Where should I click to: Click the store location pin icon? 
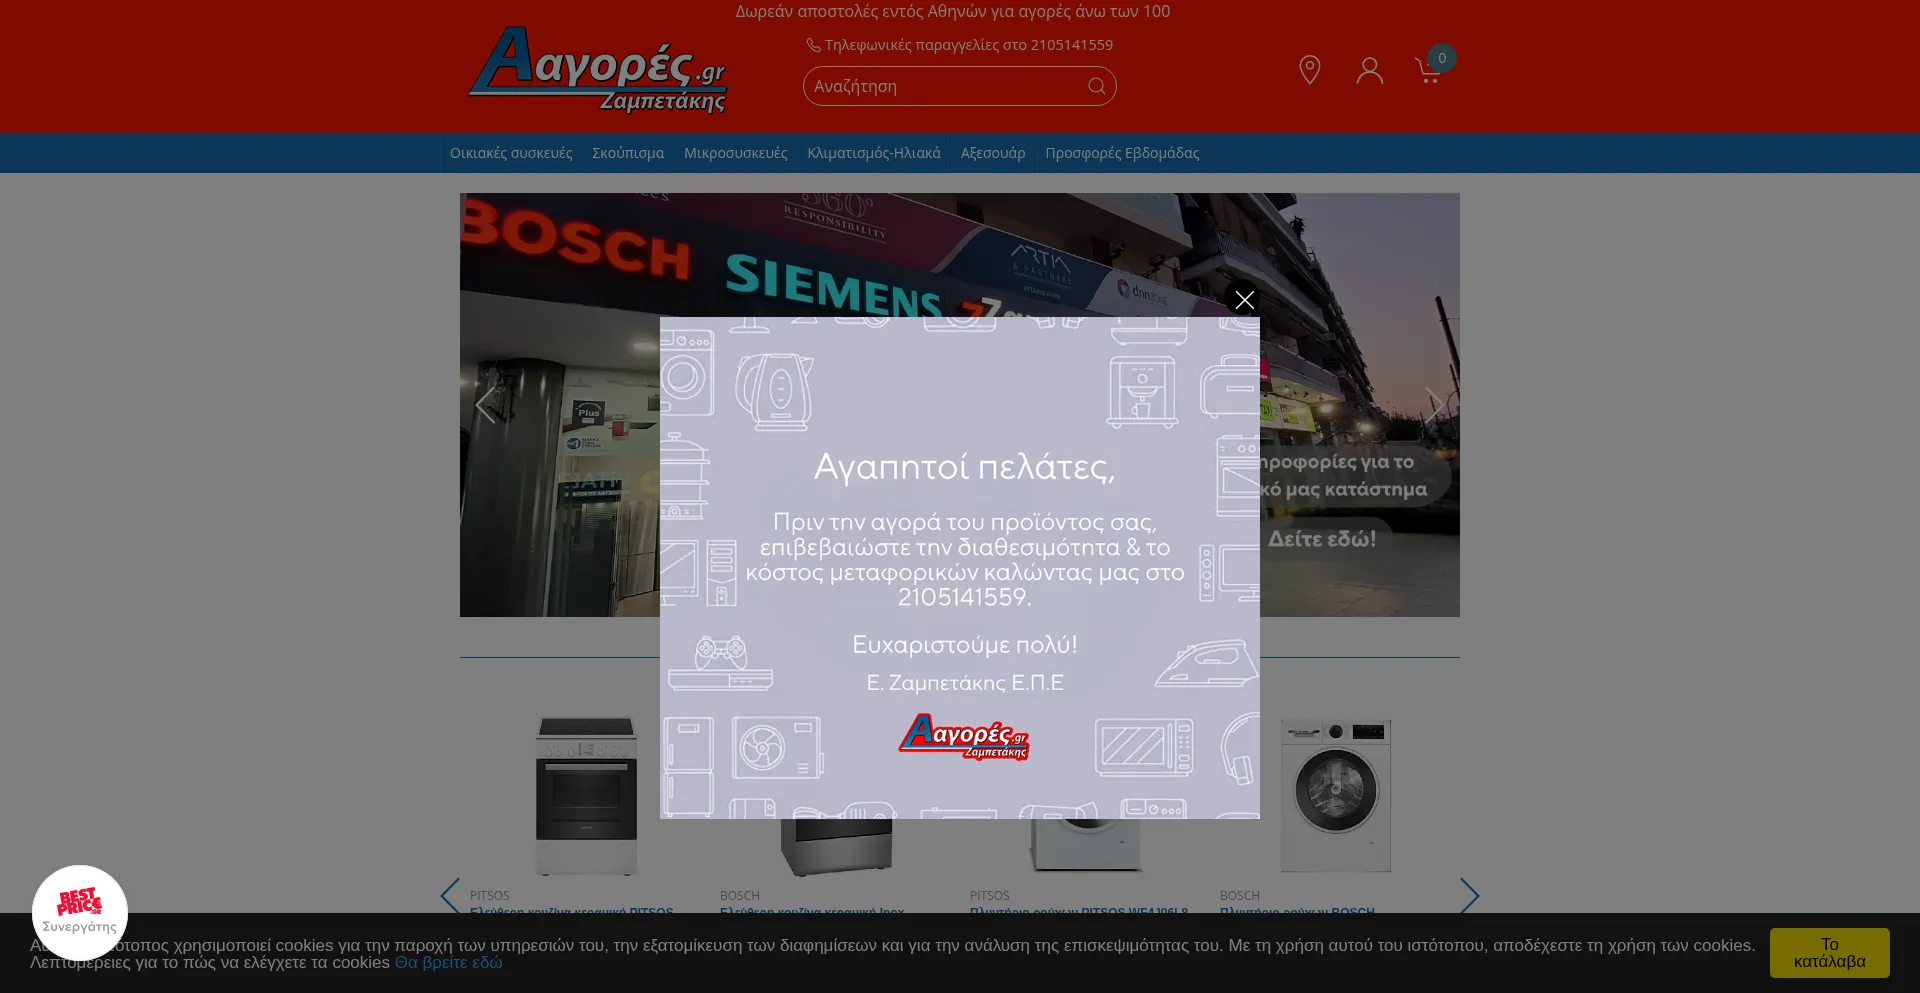tap(1309, 70)
